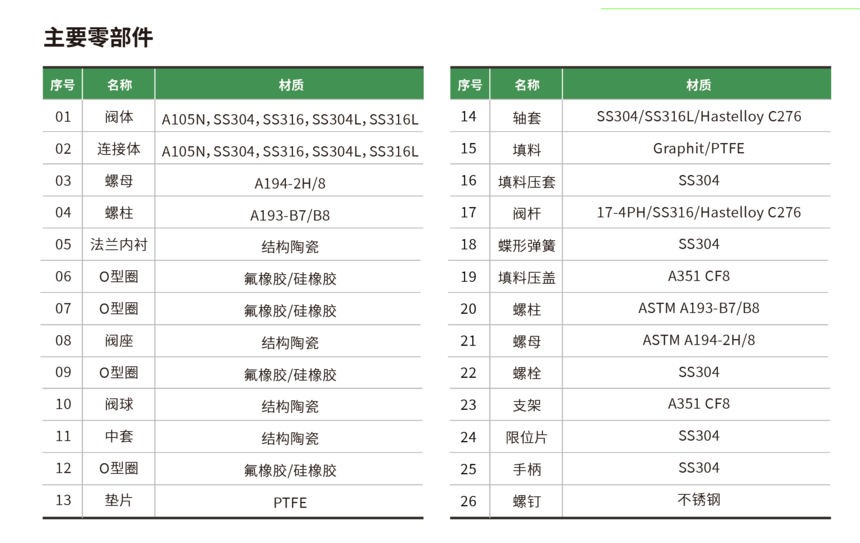Select the "限位片" cell in row 24

pyautogui.click(x=527, y=437)
